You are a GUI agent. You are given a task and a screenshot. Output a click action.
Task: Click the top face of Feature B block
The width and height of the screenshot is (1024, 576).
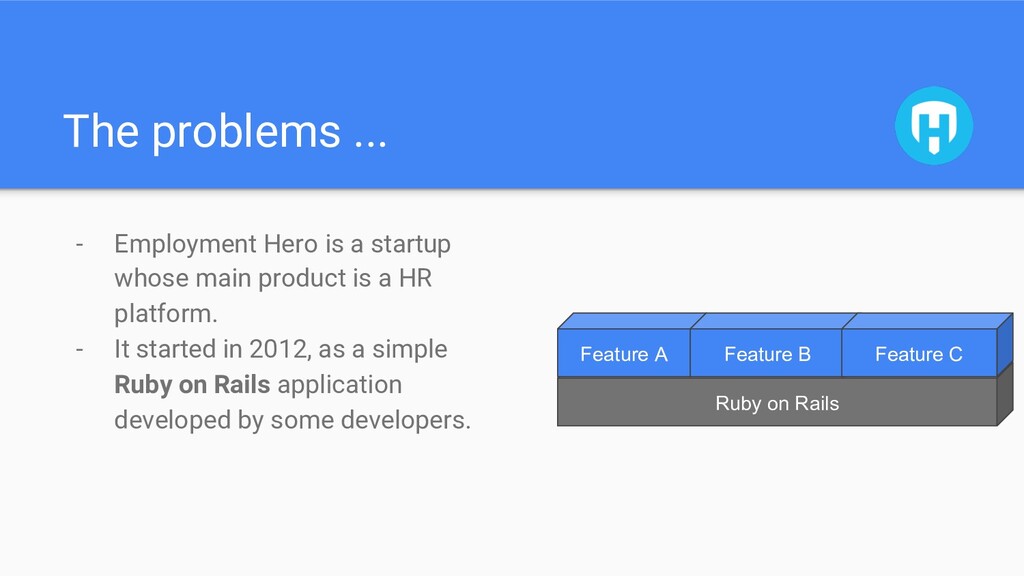click(x=774, y=321)
